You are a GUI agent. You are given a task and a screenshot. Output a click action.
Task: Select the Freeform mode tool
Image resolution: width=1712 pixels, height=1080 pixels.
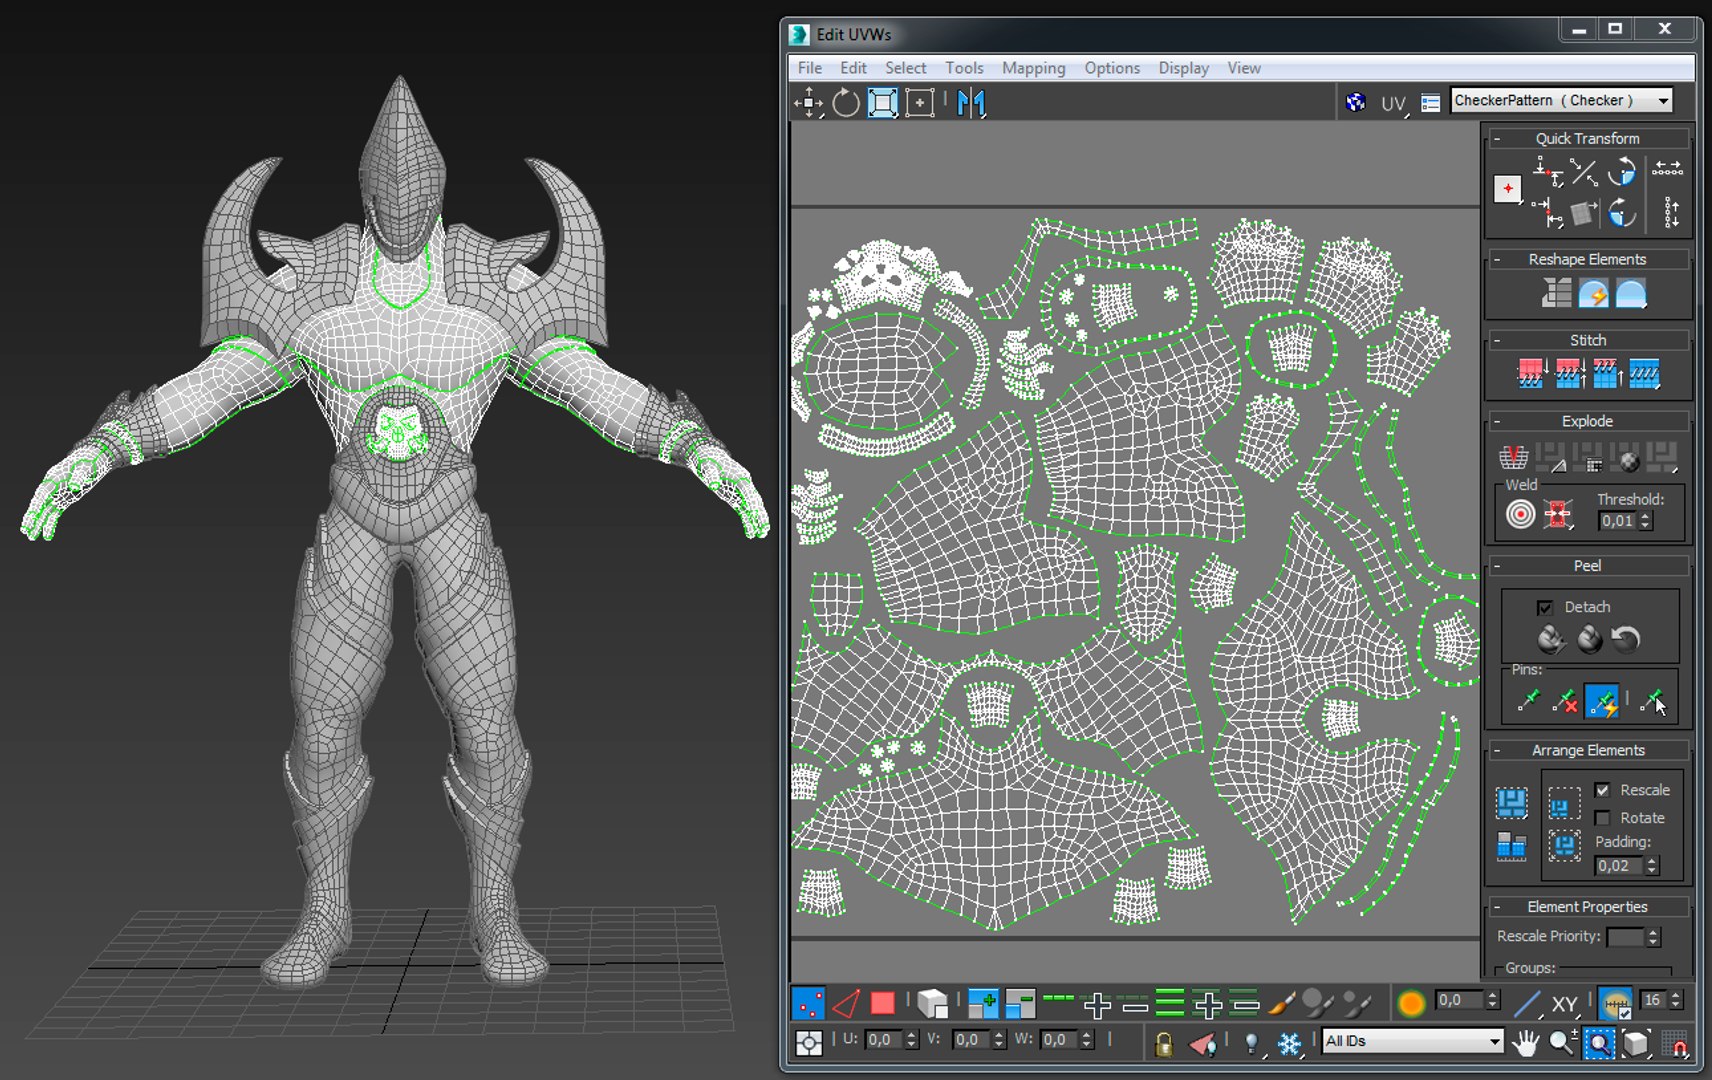(x=920, y=102)
